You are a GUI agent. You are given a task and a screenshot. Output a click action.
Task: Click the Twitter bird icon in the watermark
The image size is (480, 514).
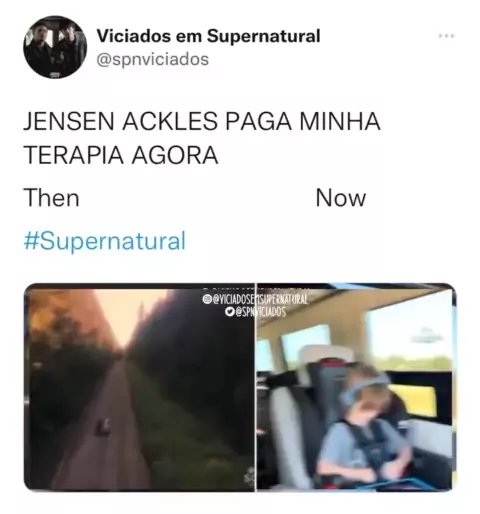229,312
